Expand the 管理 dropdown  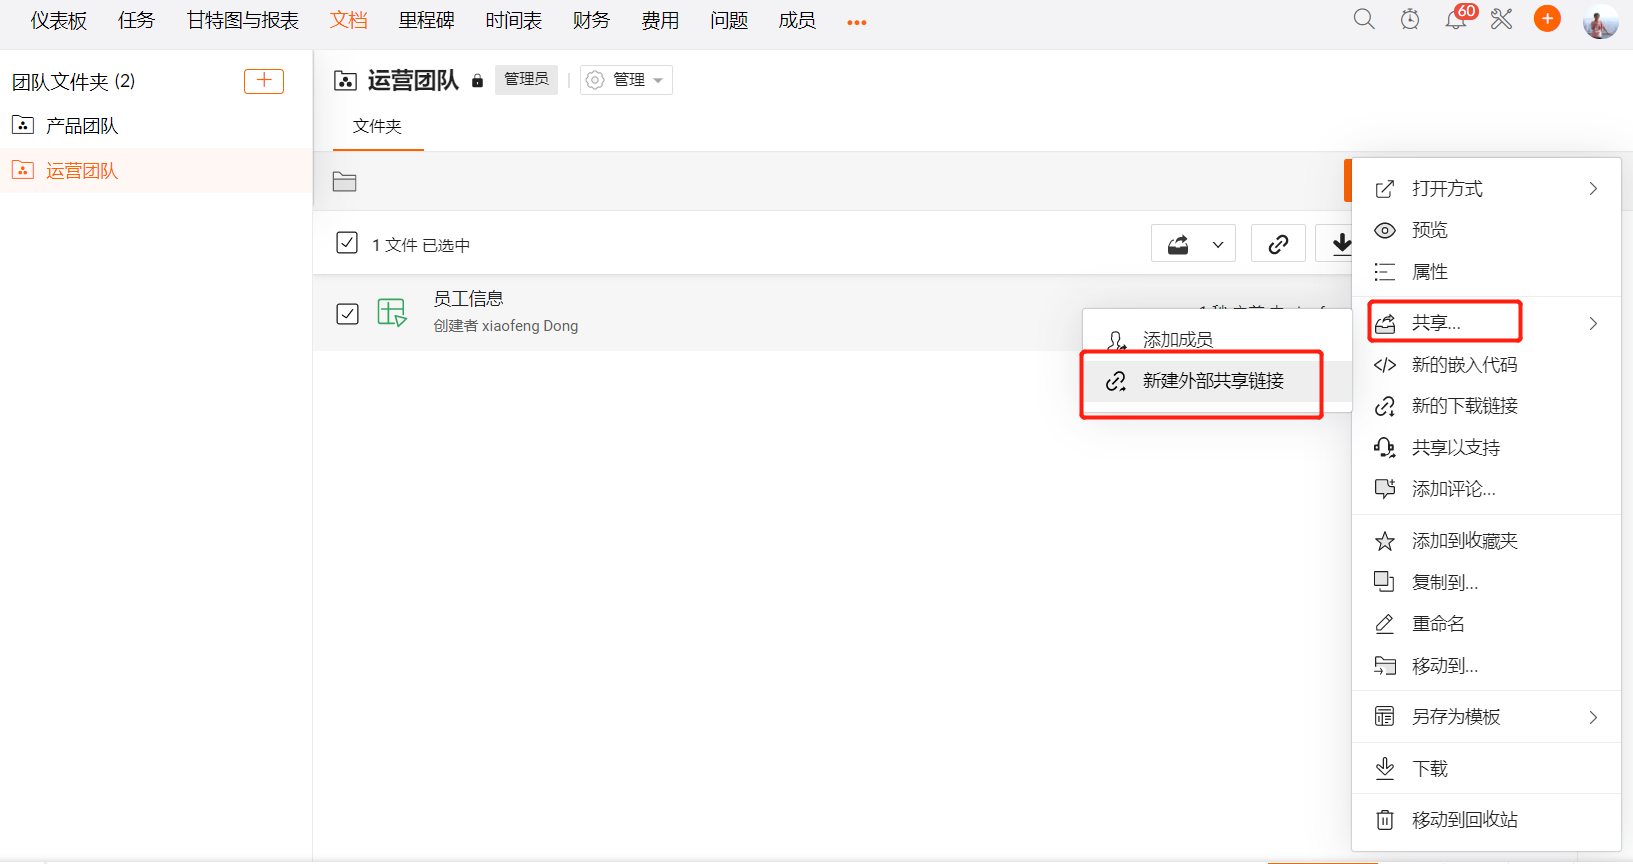[x=627, y=80]
